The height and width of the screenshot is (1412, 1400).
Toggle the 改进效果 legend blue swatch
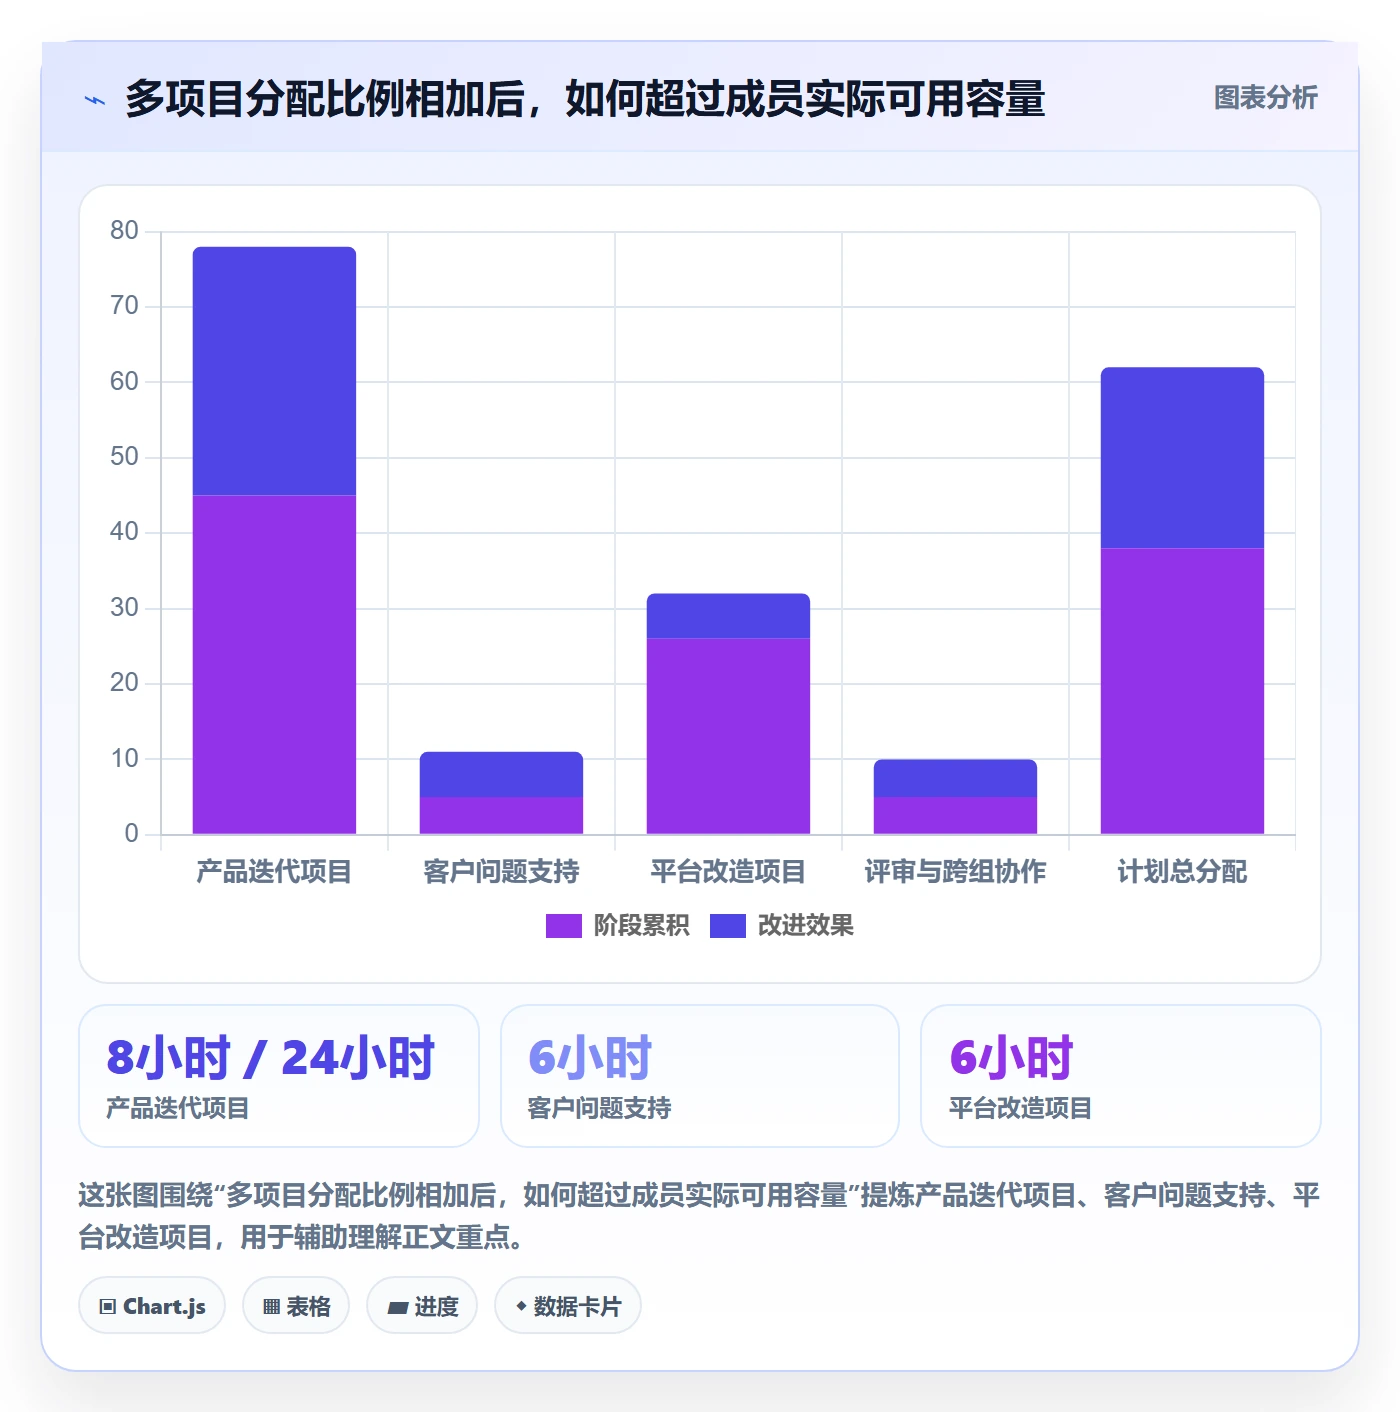(727, 926)
